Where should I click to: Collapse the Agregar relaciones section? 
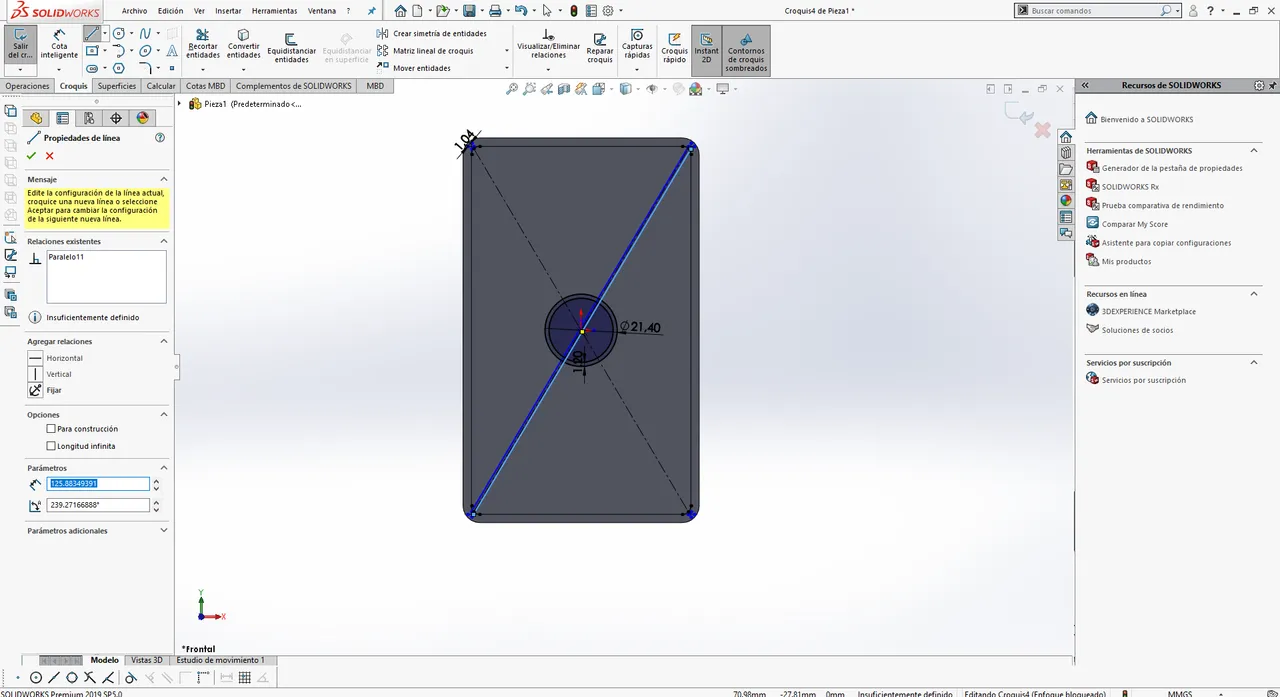164,341
